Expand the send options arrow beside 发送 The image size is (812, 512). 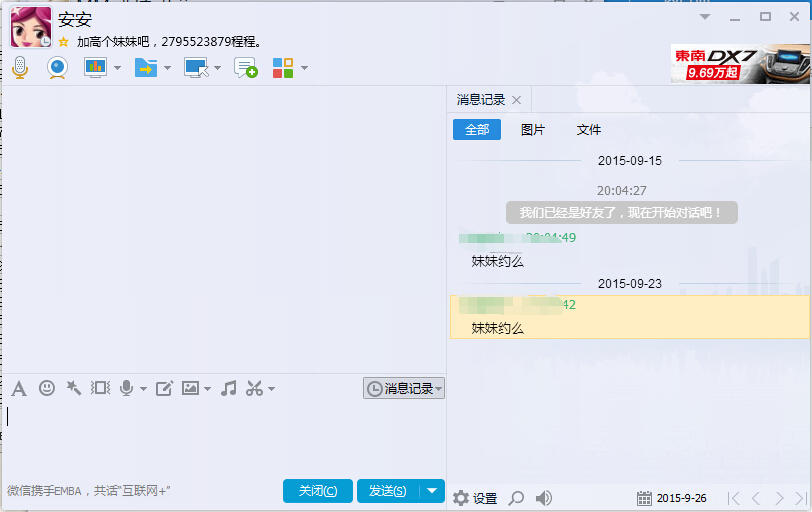[432, 491]
